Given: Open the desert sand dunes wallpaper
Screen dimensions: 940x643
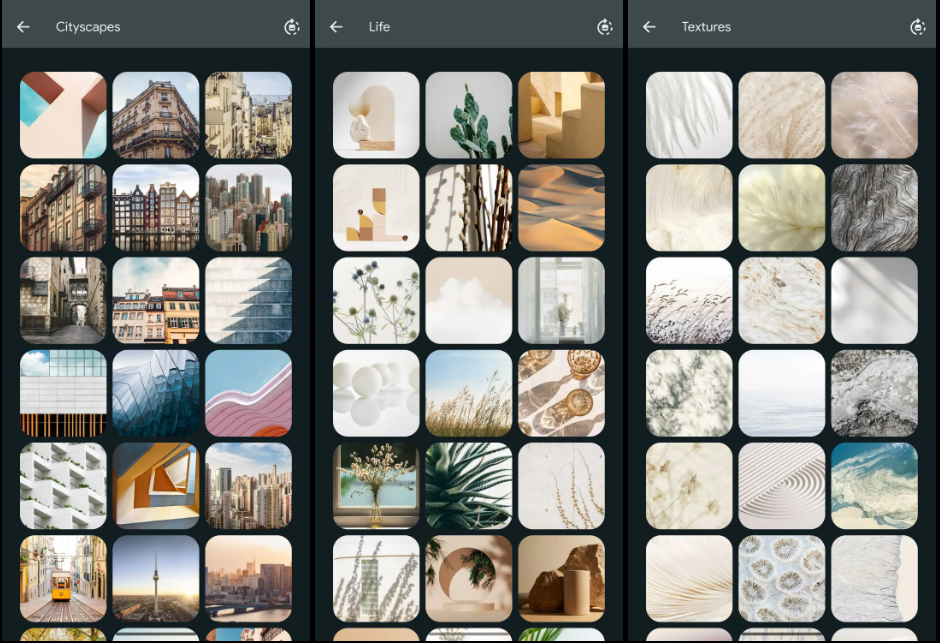Looking at the screenshot, I should coord(562,208).
